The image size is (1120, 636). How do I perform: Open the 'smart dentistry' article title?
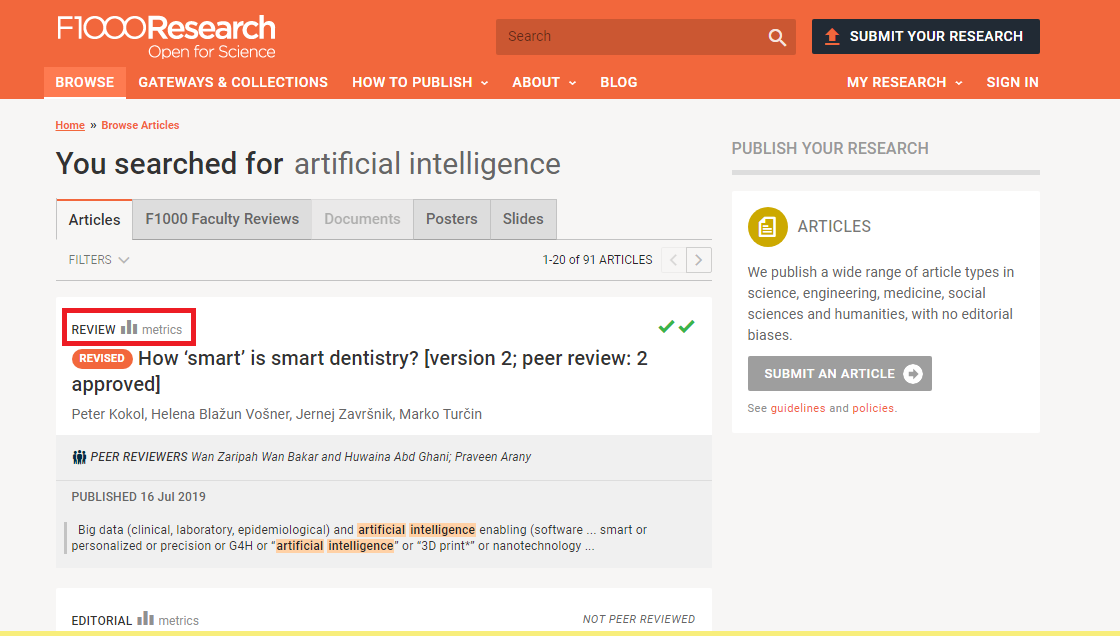tap(392, 359)
